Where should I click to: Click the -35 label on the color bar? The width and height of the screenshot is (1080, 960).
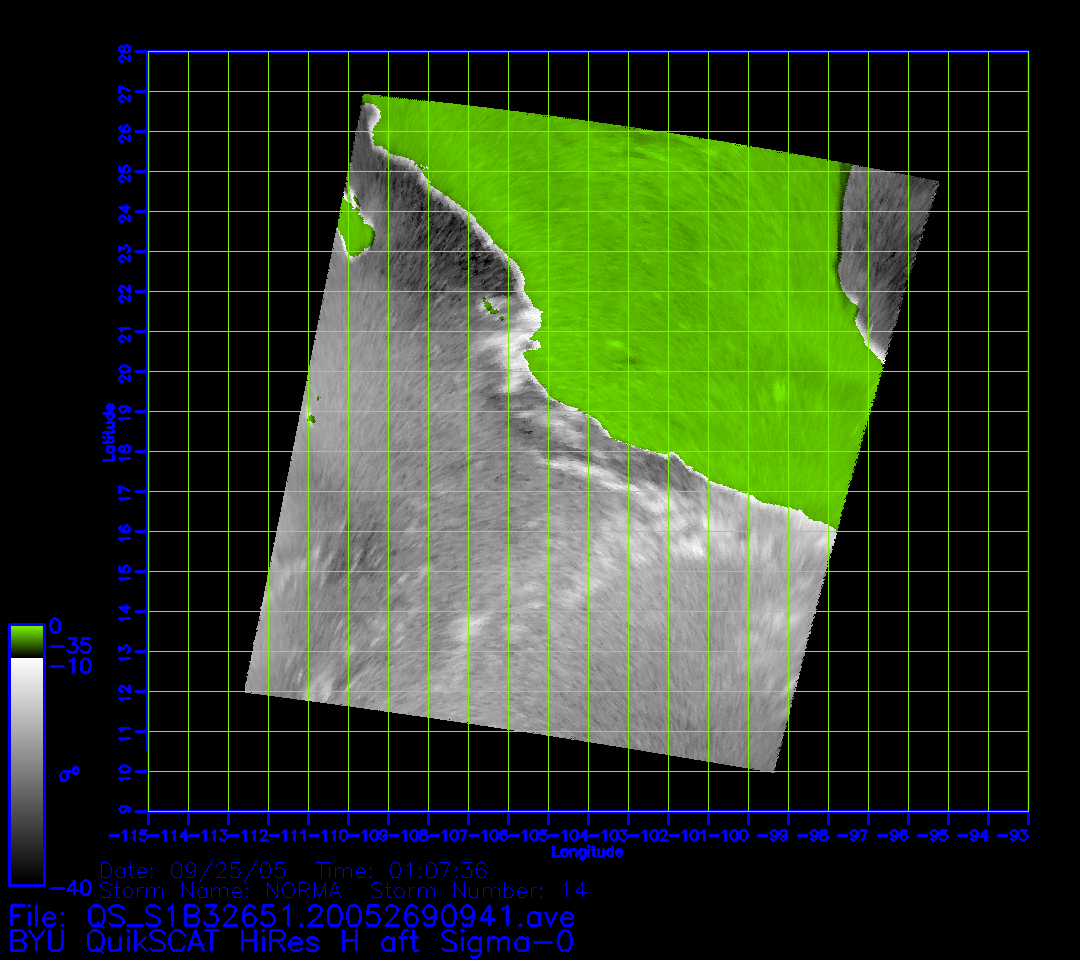[x=71, y=647]
